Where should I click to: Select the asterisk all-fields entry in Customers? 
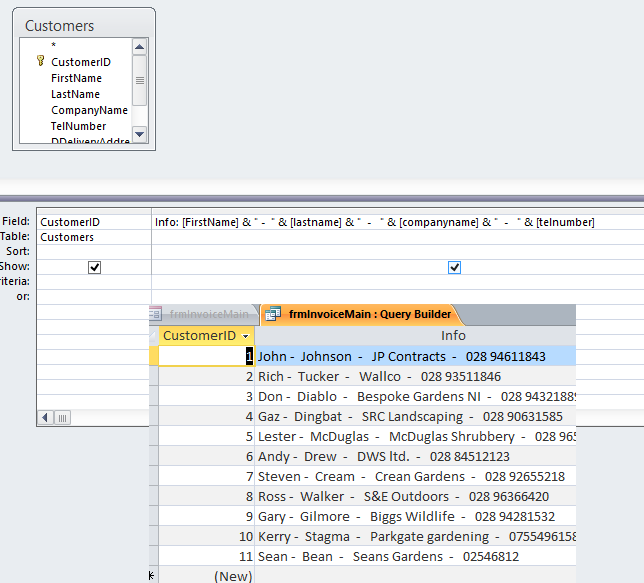point(53,45)
